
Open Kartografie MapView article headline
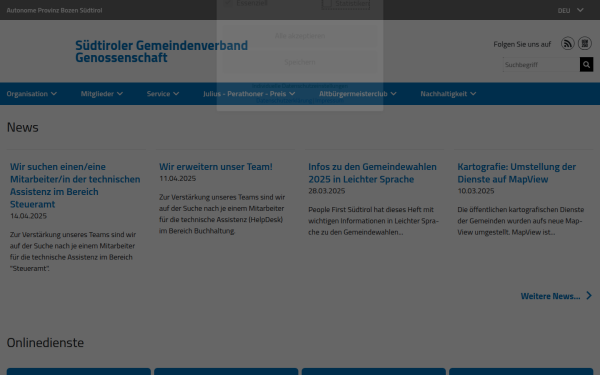pyautogui.click(x=517, y=173)
